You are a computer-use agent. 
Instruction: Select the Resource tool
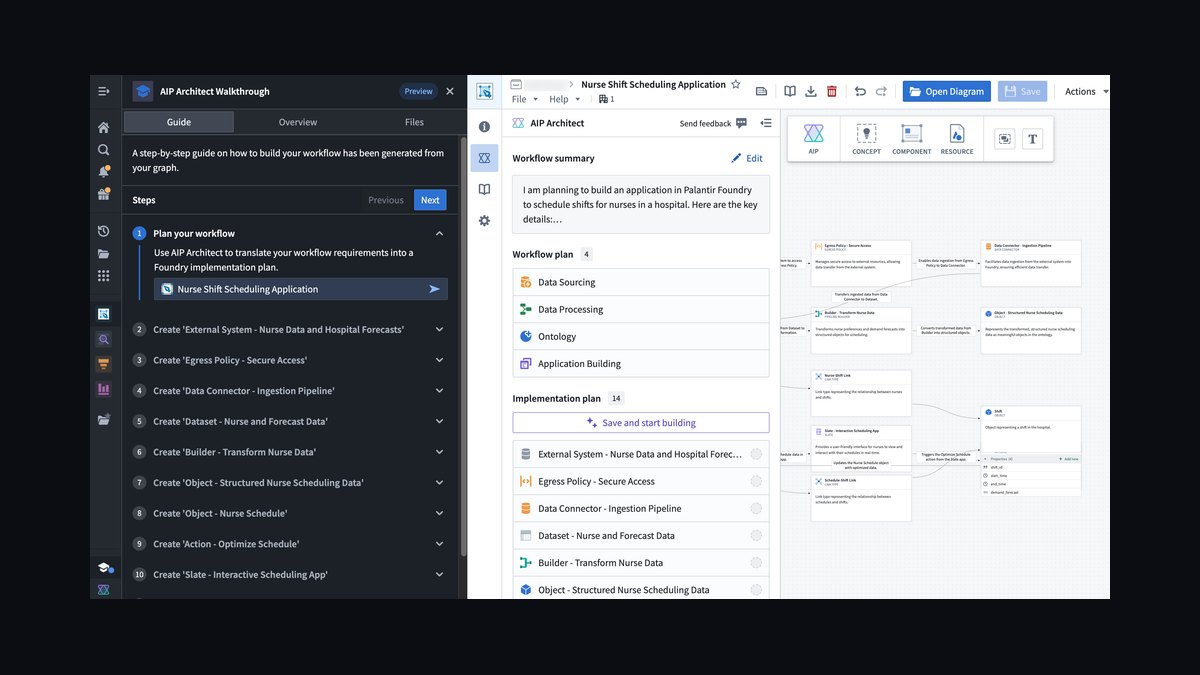click(957, 138)
